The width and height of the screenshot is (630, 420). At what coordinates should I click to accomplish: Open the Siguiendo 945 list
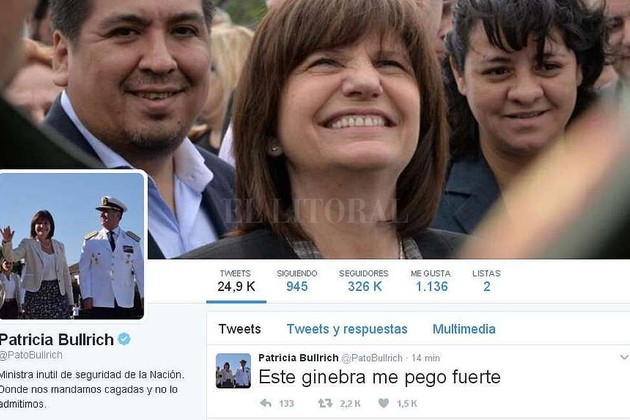[x=297, y=281]
